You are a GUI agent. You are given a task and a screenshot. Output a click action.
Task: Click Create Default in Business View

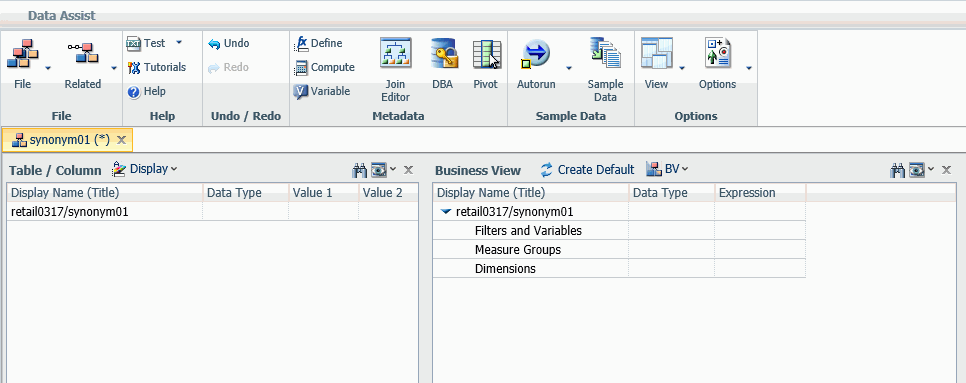pyautogui.click(x=587, y=169)
